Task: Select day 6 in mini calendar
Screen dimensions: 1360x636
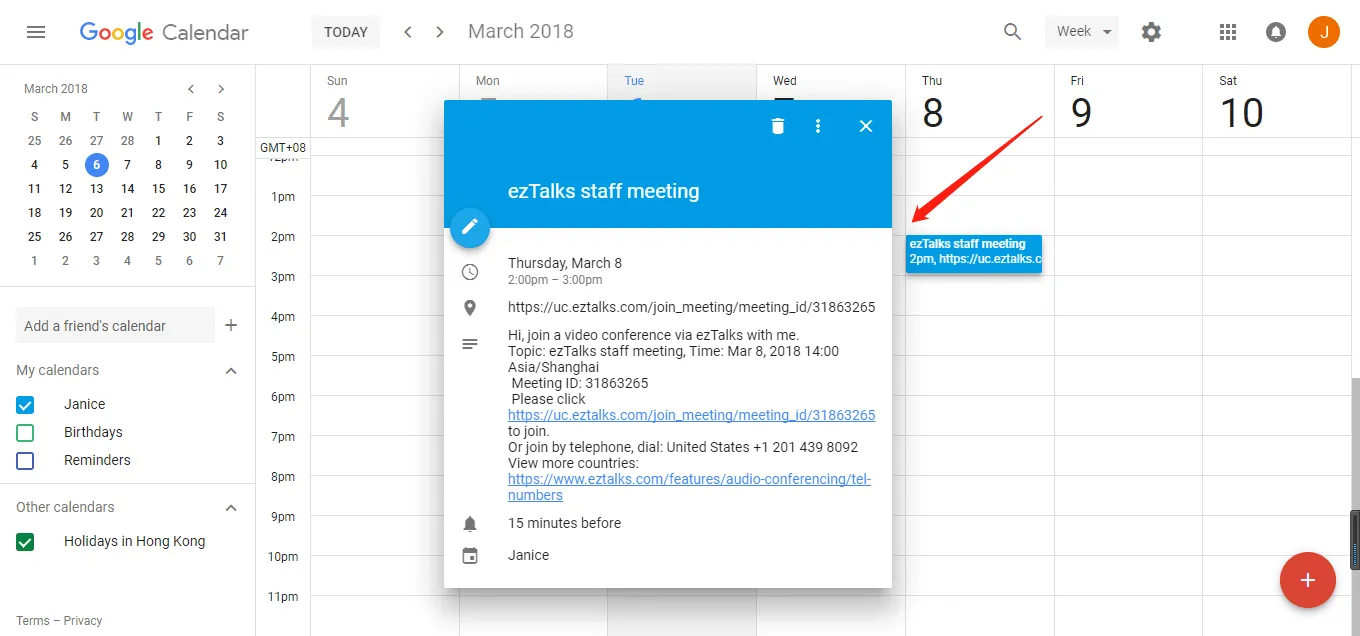Action: point(96,165)
